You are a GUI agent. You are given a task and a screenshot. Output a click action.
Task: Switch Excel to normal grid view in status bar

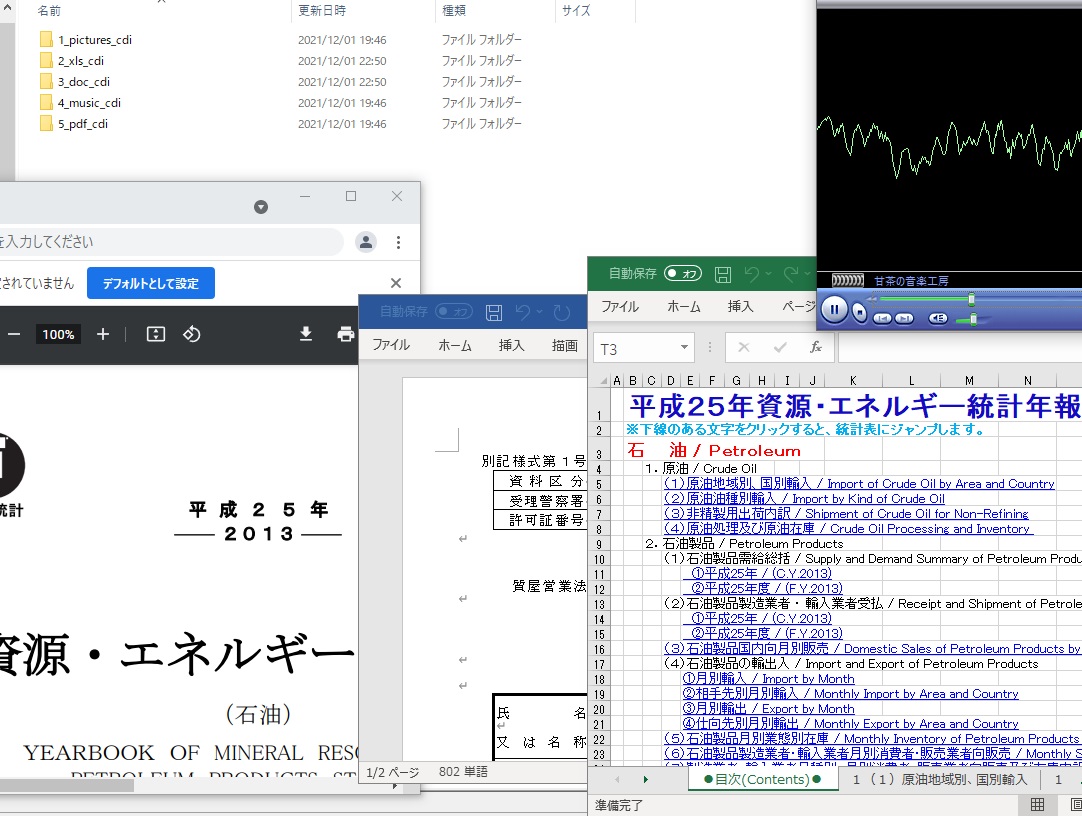coord(1038,805)
